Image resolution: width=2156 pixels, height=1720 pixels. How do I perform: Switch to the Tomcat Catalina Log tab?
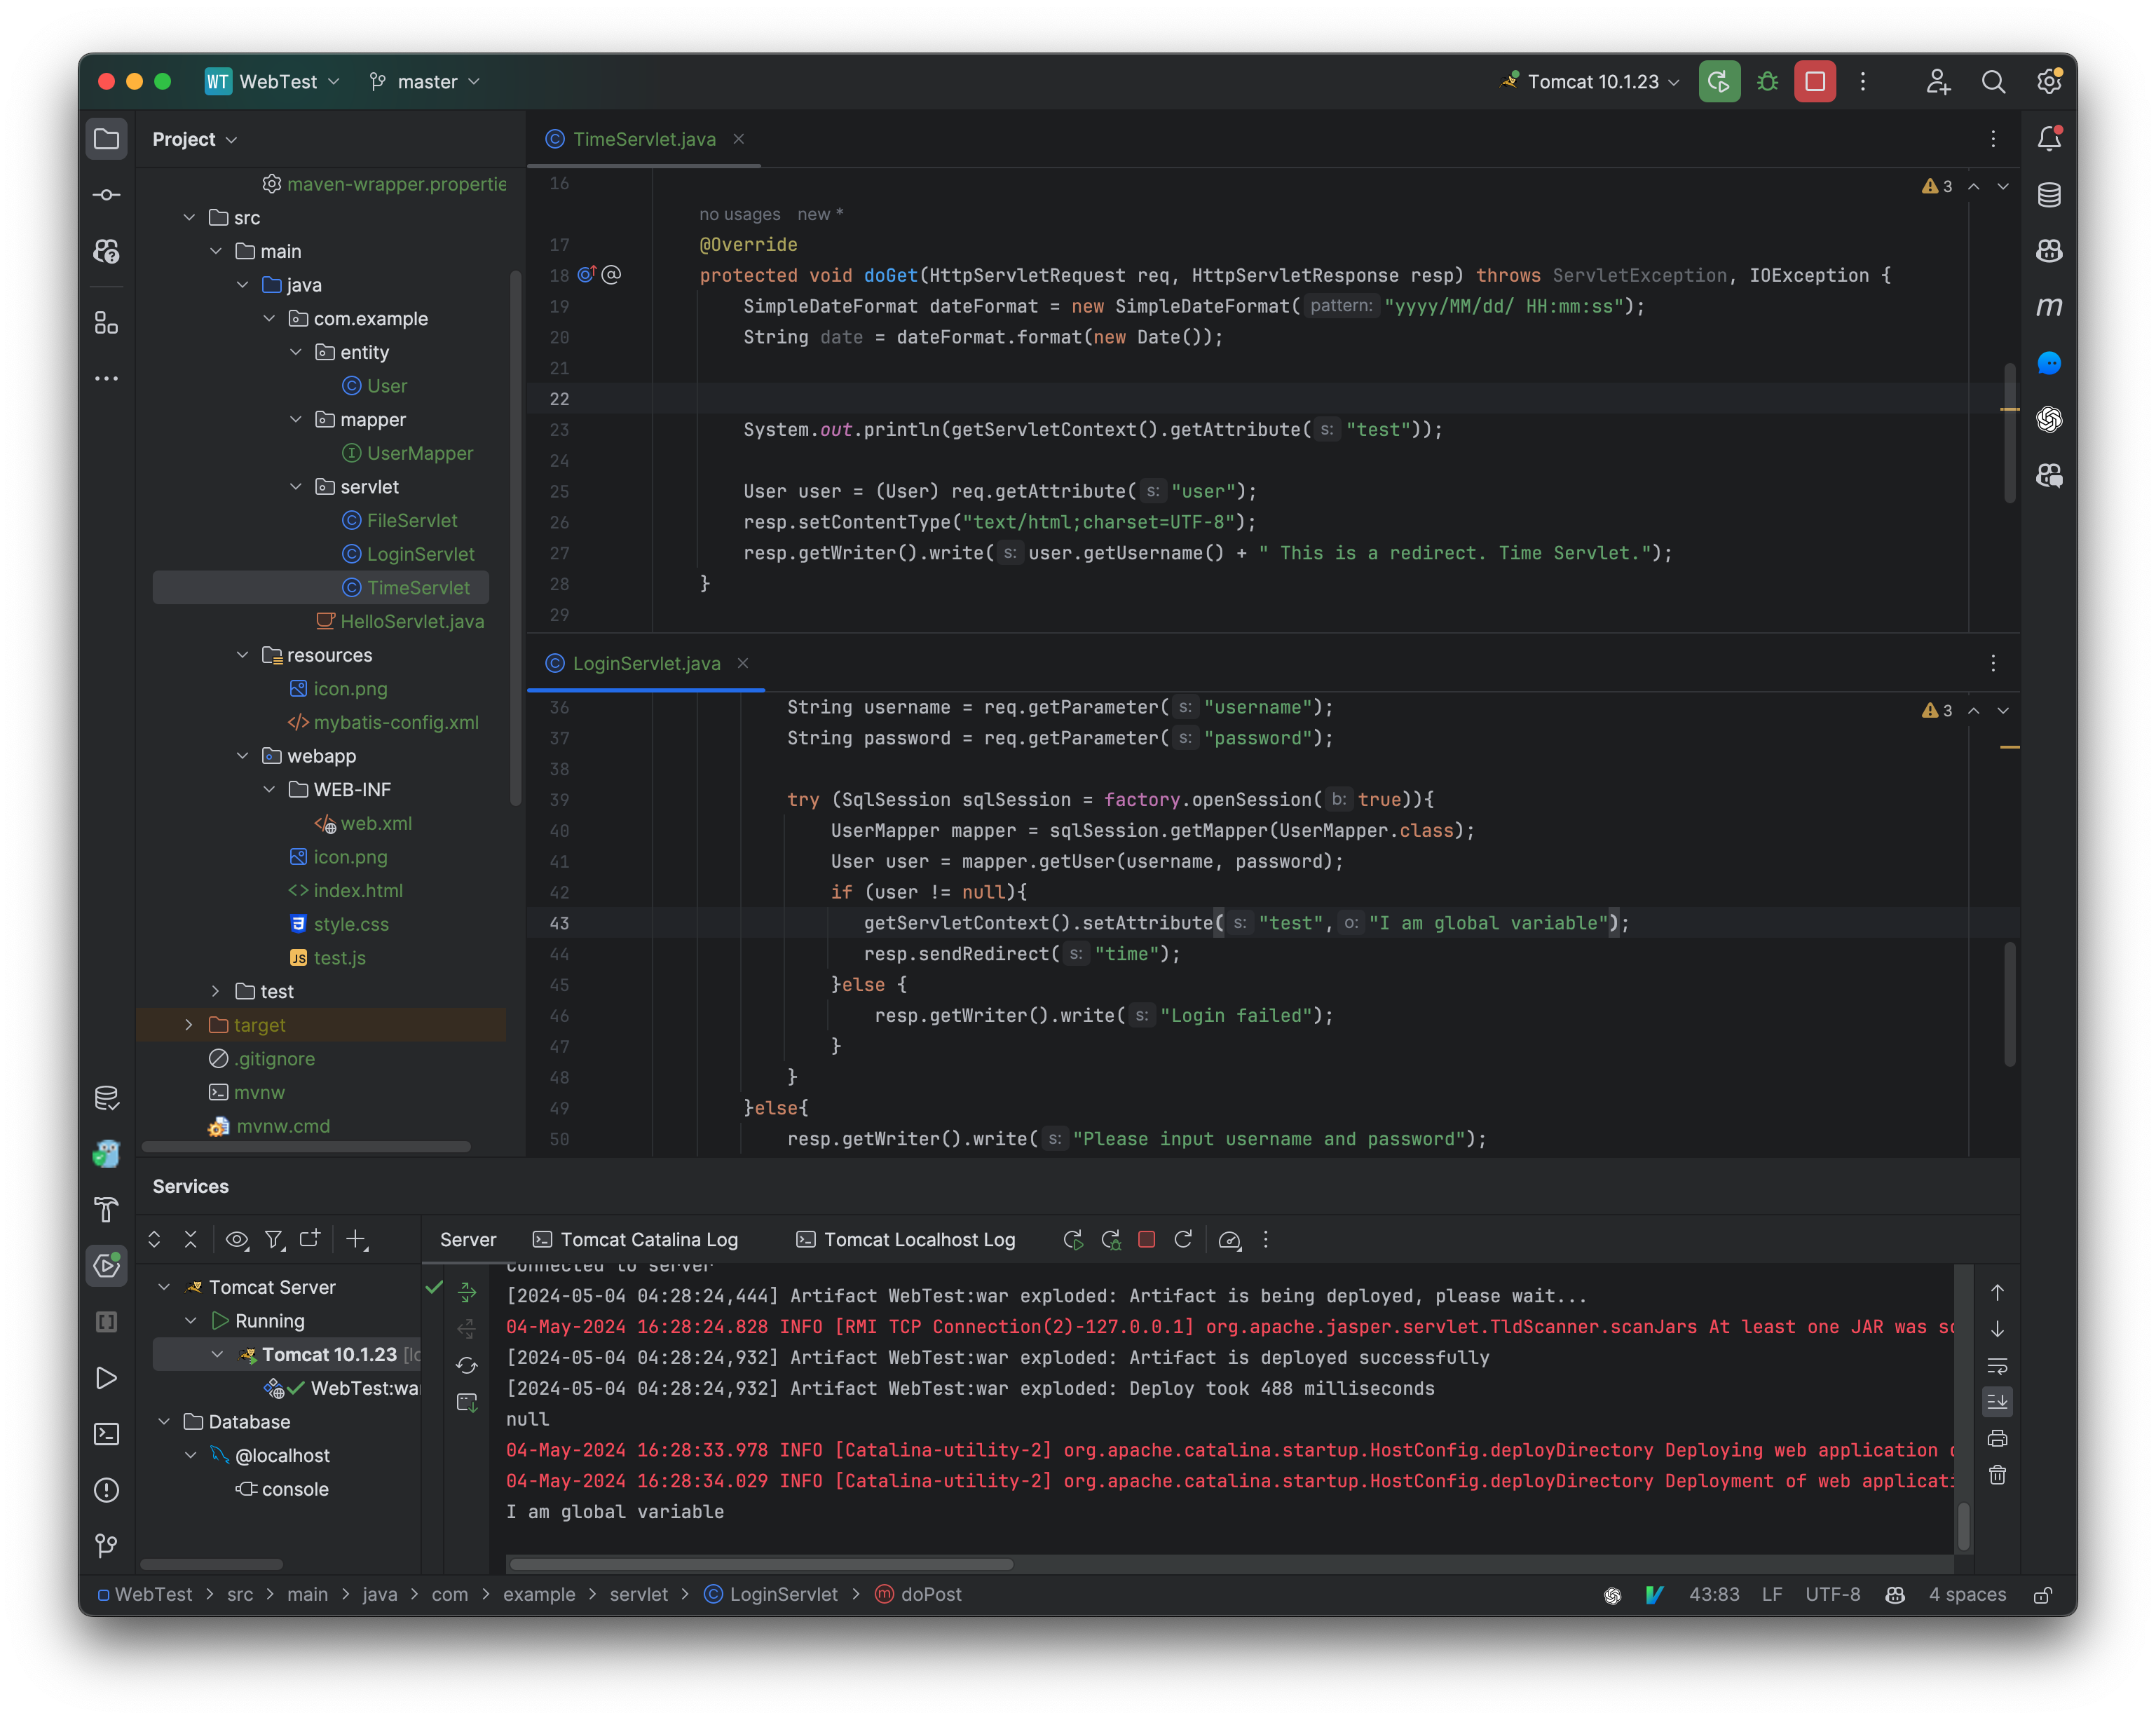[x=647, y=1239]
